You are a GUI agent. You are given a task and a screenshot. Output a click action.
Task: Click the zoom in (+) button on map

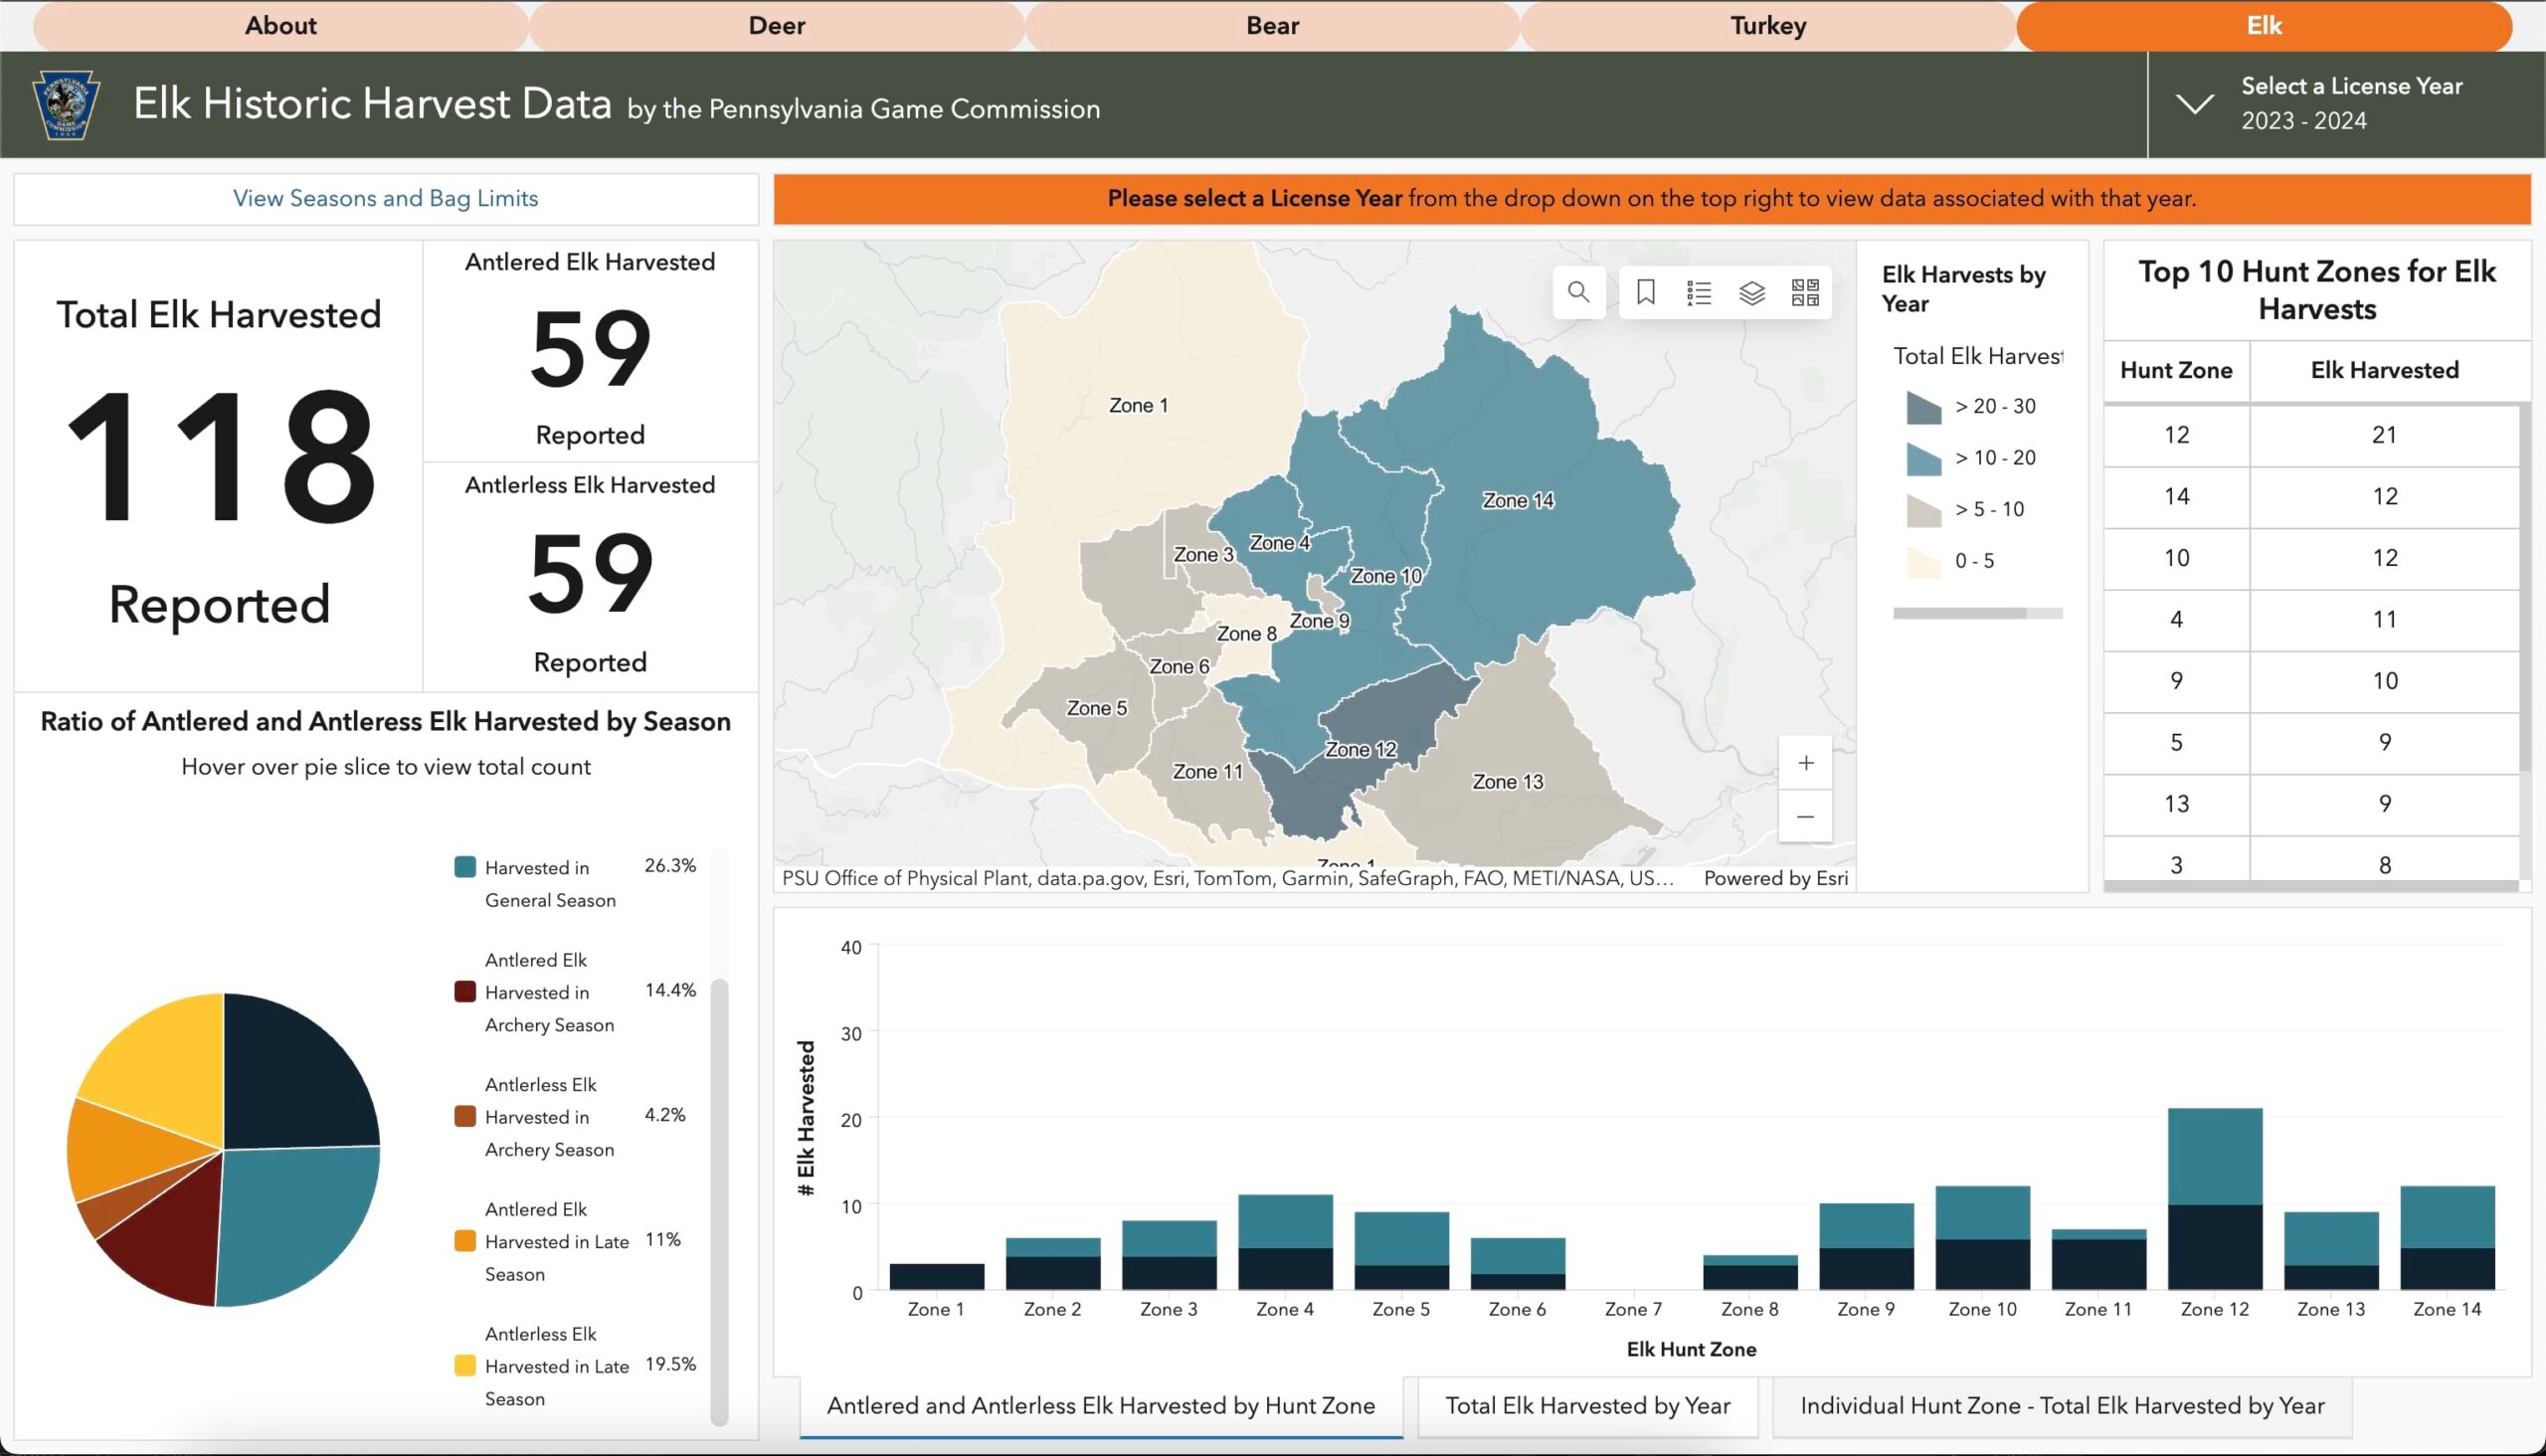[1806, 764]
